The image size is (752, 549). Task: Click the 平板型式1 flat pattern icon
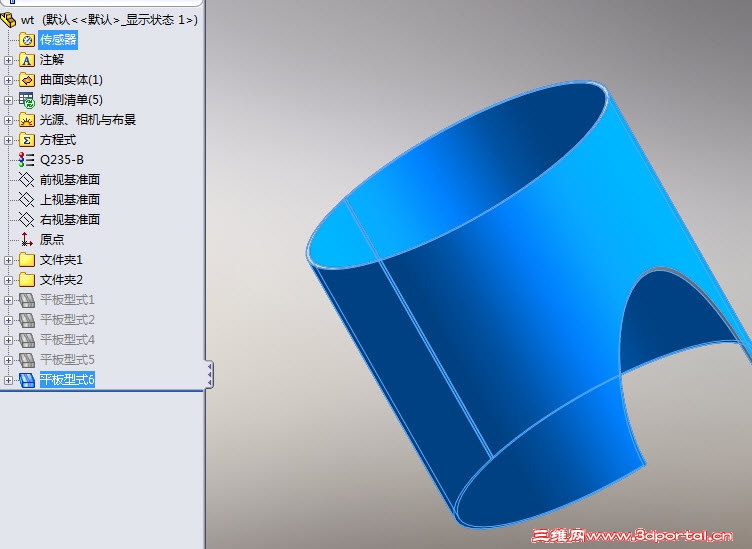point(27,300)
